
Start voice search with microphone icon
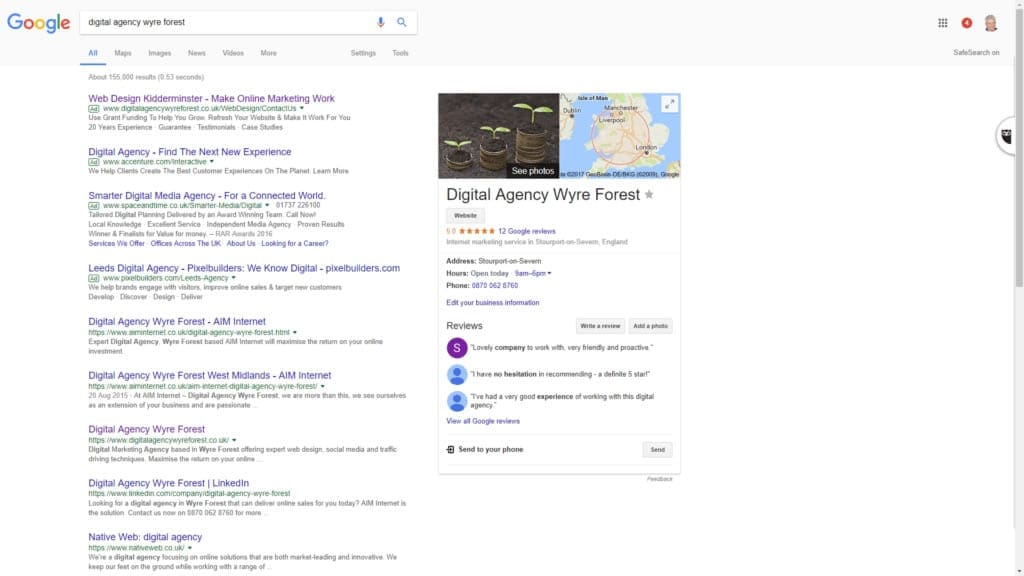(x=380, y=22)
